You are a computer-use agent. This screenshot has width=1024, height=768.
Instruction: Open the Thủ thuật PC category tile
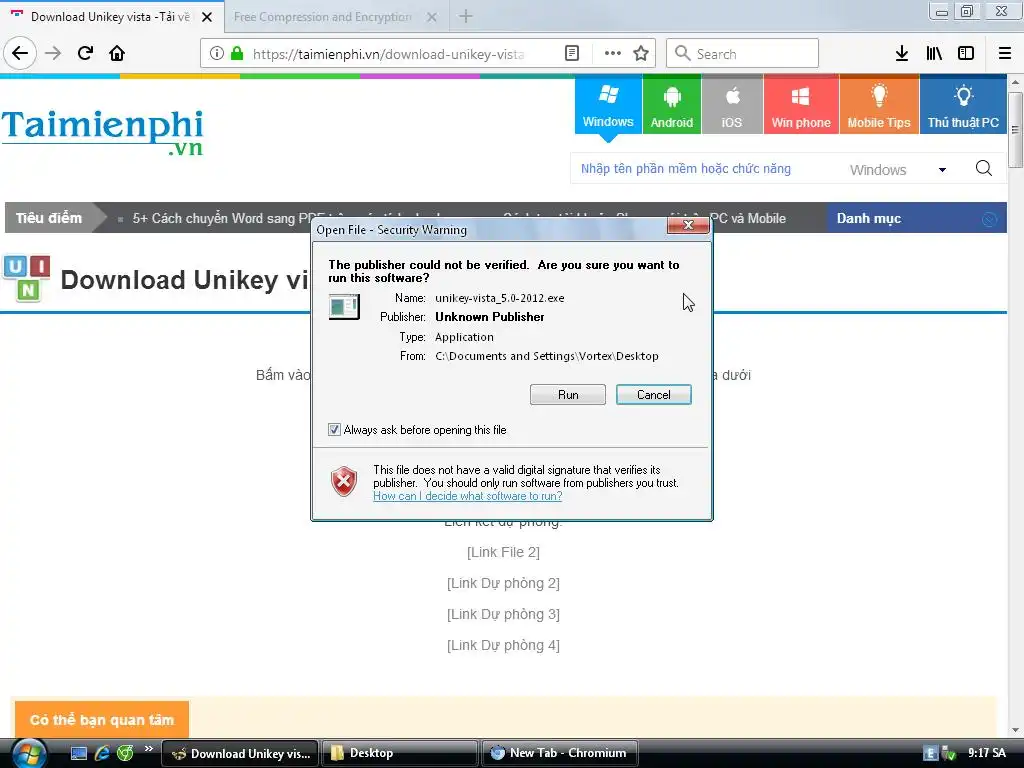(x=963, y=105)
